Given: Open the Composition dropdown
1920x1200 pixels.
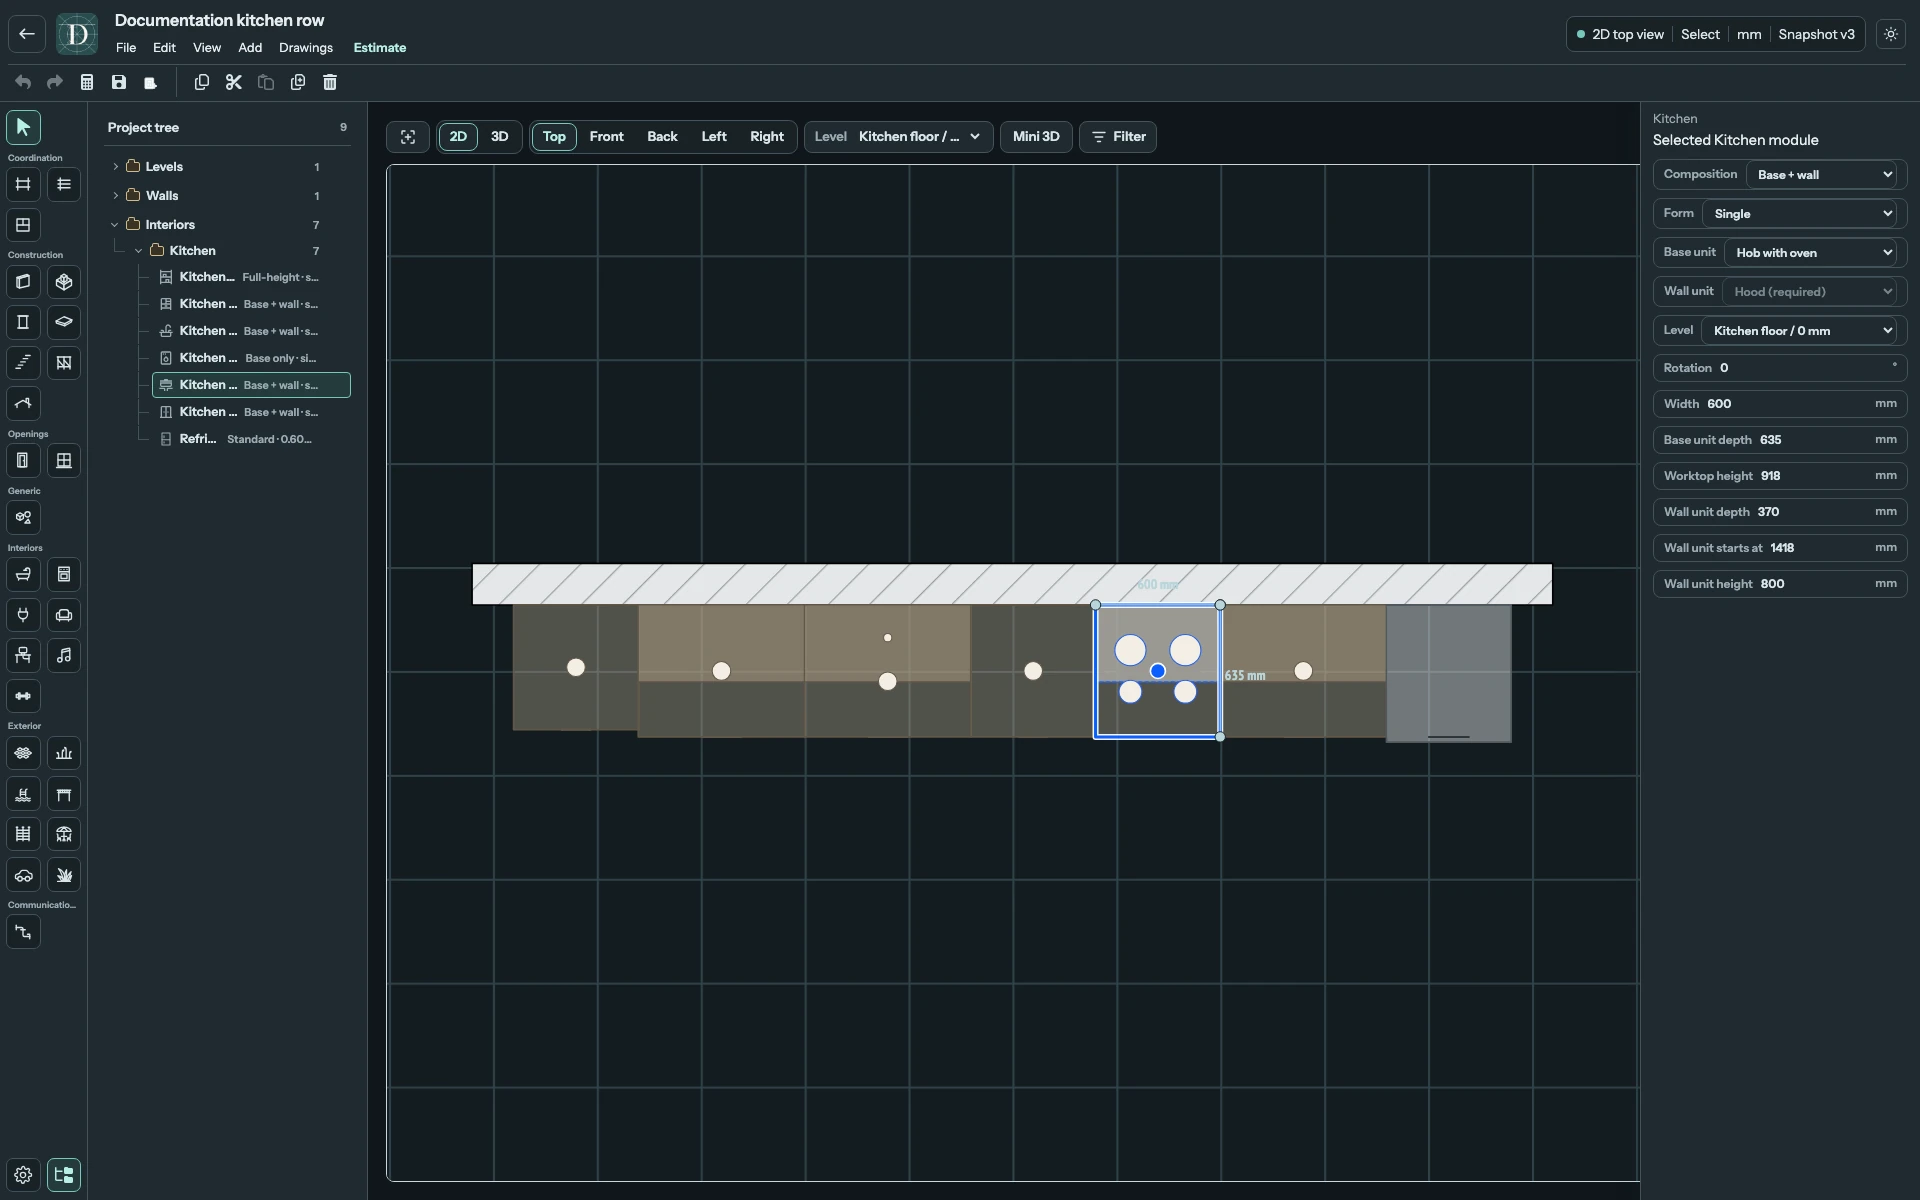Looking at the screenshot, I should pyautogui.click(x=1824, y=175).
